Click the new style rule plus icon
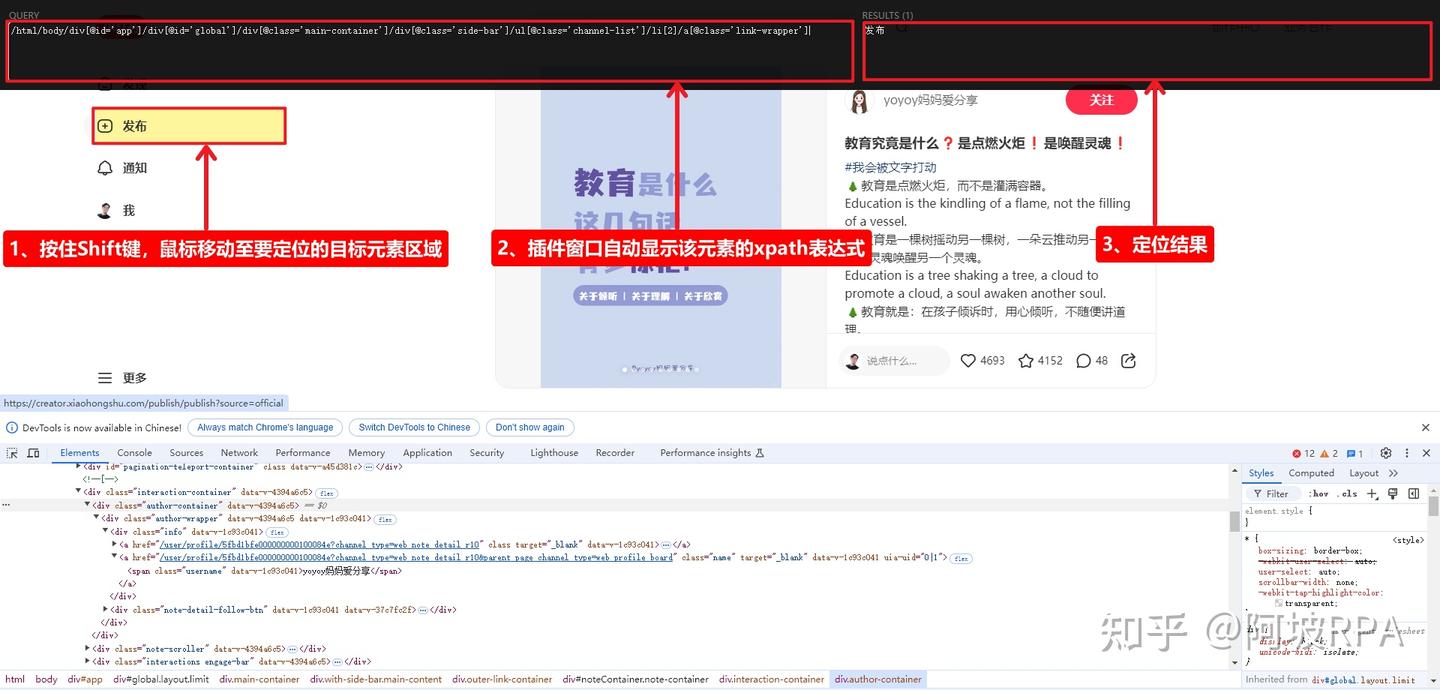This screenshot has width=1440, height=690. pyautogui.click(x=1372, y=493)
